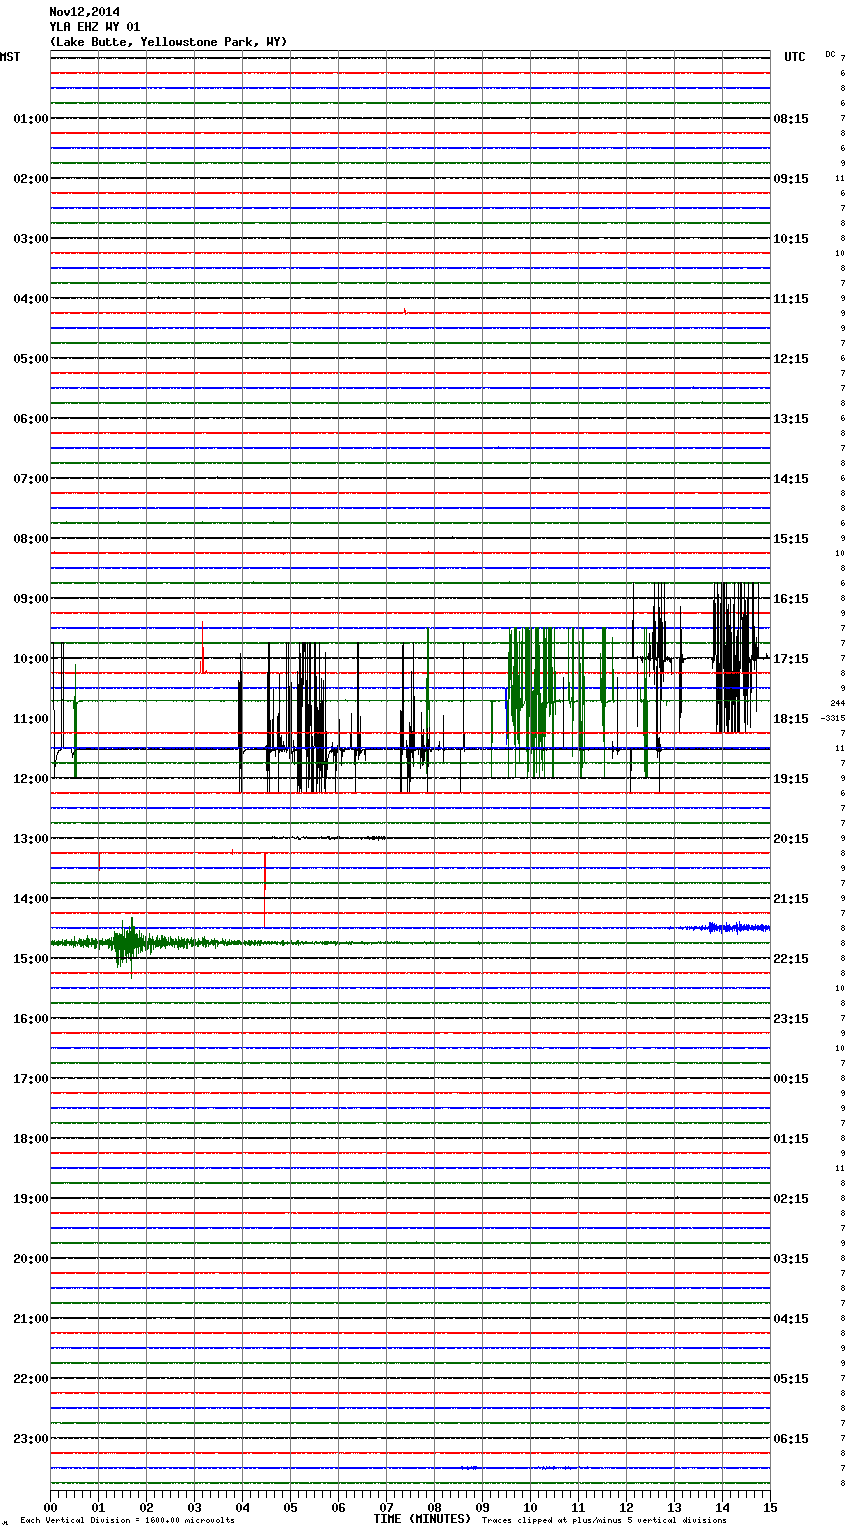Click the Traces clipped at plus/minus 5 footnote
850x1534 pixels.
(x=604, y=1521)
